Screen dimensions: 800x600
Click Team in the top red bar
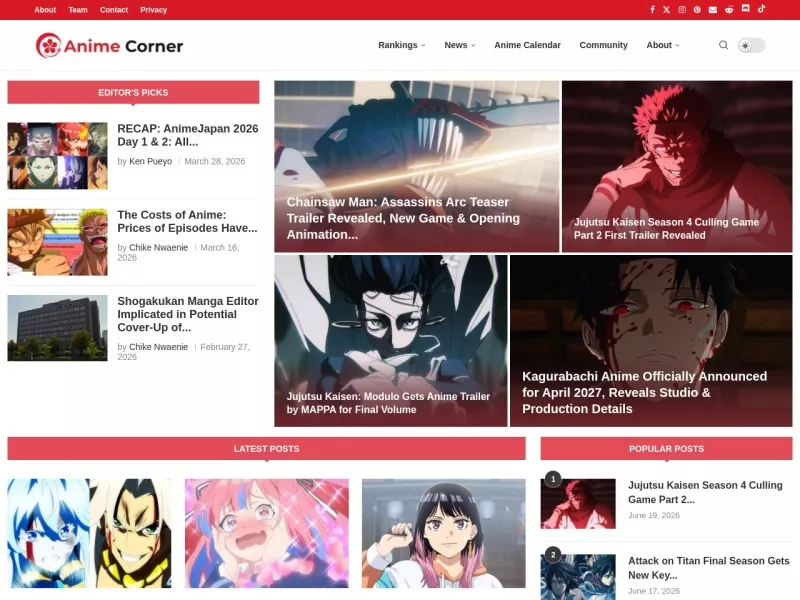click(x=78, y=10)
